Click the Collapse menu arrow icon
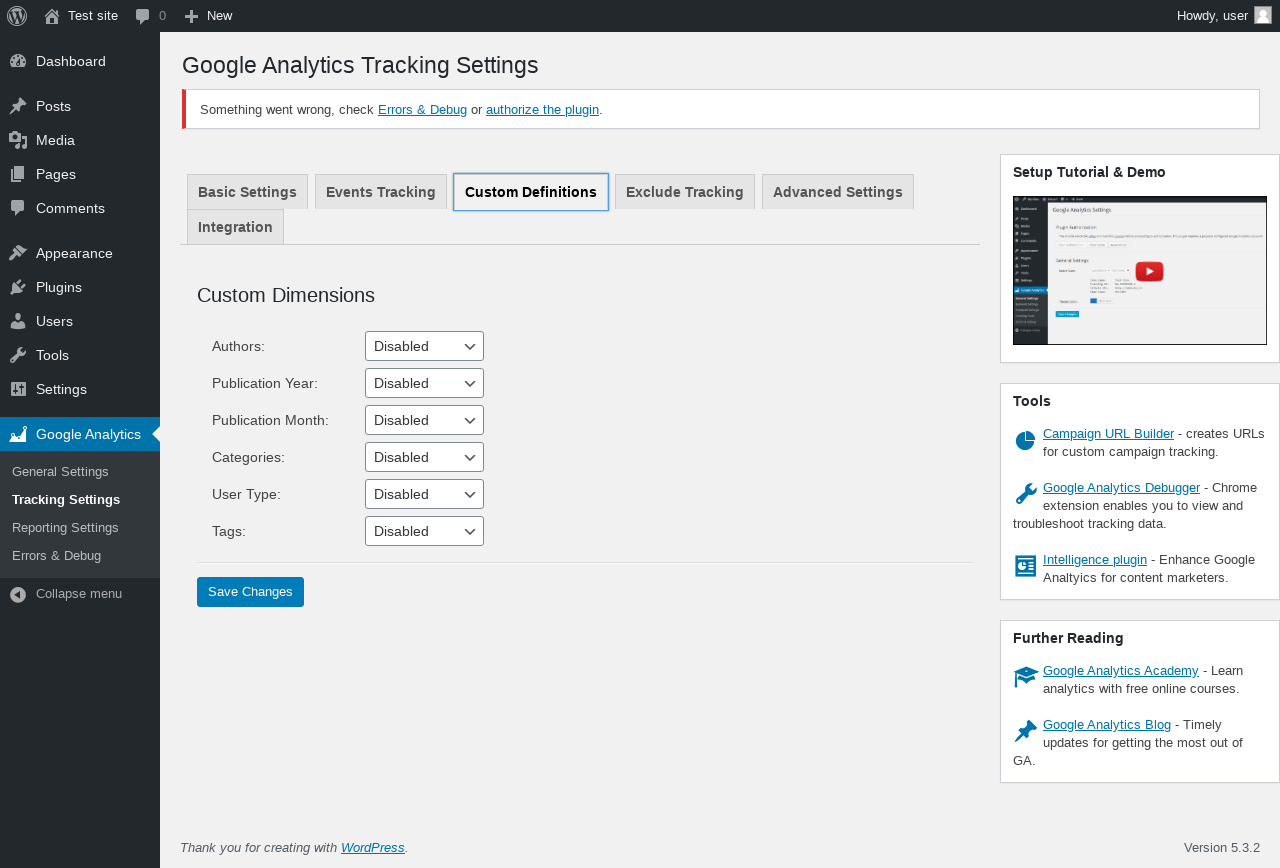This screenshot has width=1280, height=868. pyautogui.click(x=18, y=594)
